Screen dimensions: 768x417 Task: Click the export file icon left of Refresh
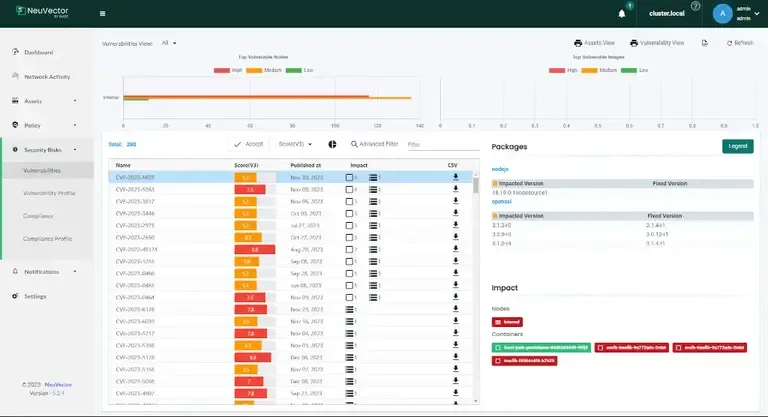point(704,43)
